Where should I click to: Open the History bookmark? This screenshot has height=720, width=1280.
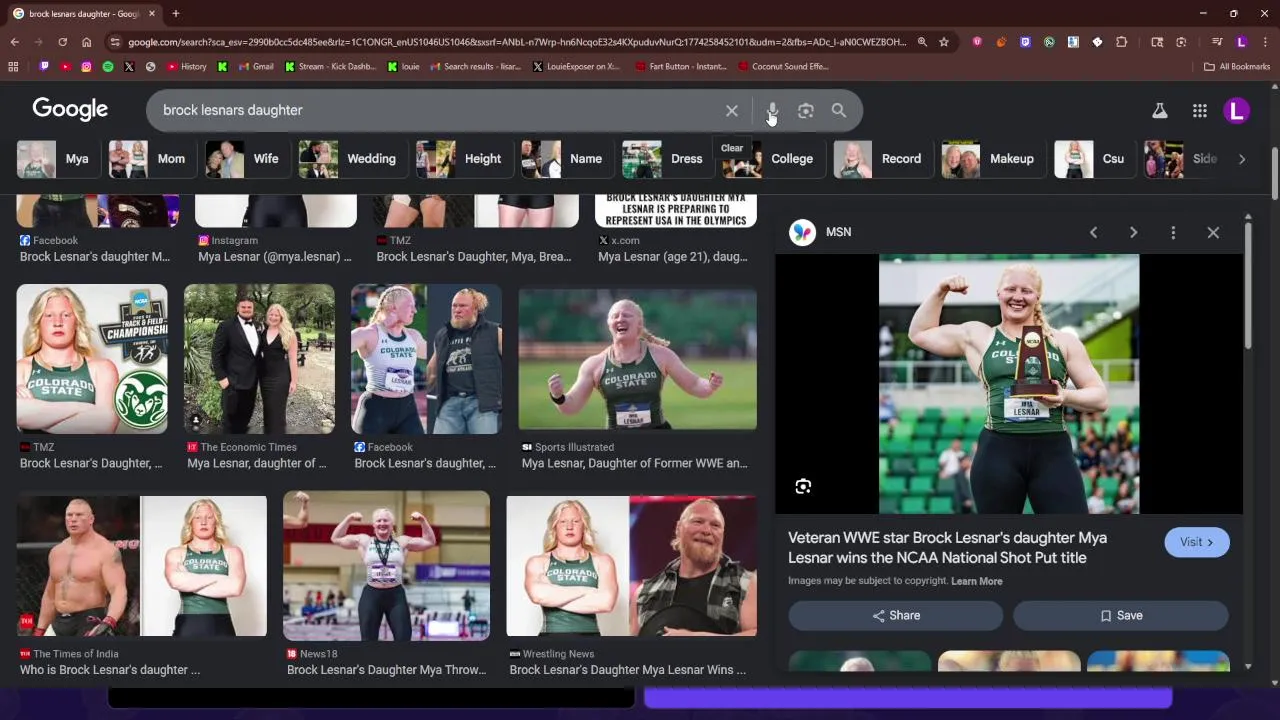click(x=187, y=67)
